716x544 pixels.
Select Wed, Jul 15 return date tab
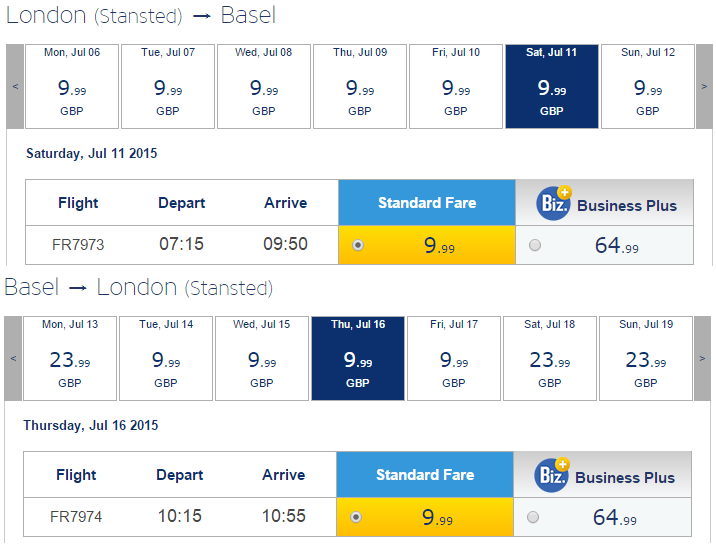[x=262, y=359]
